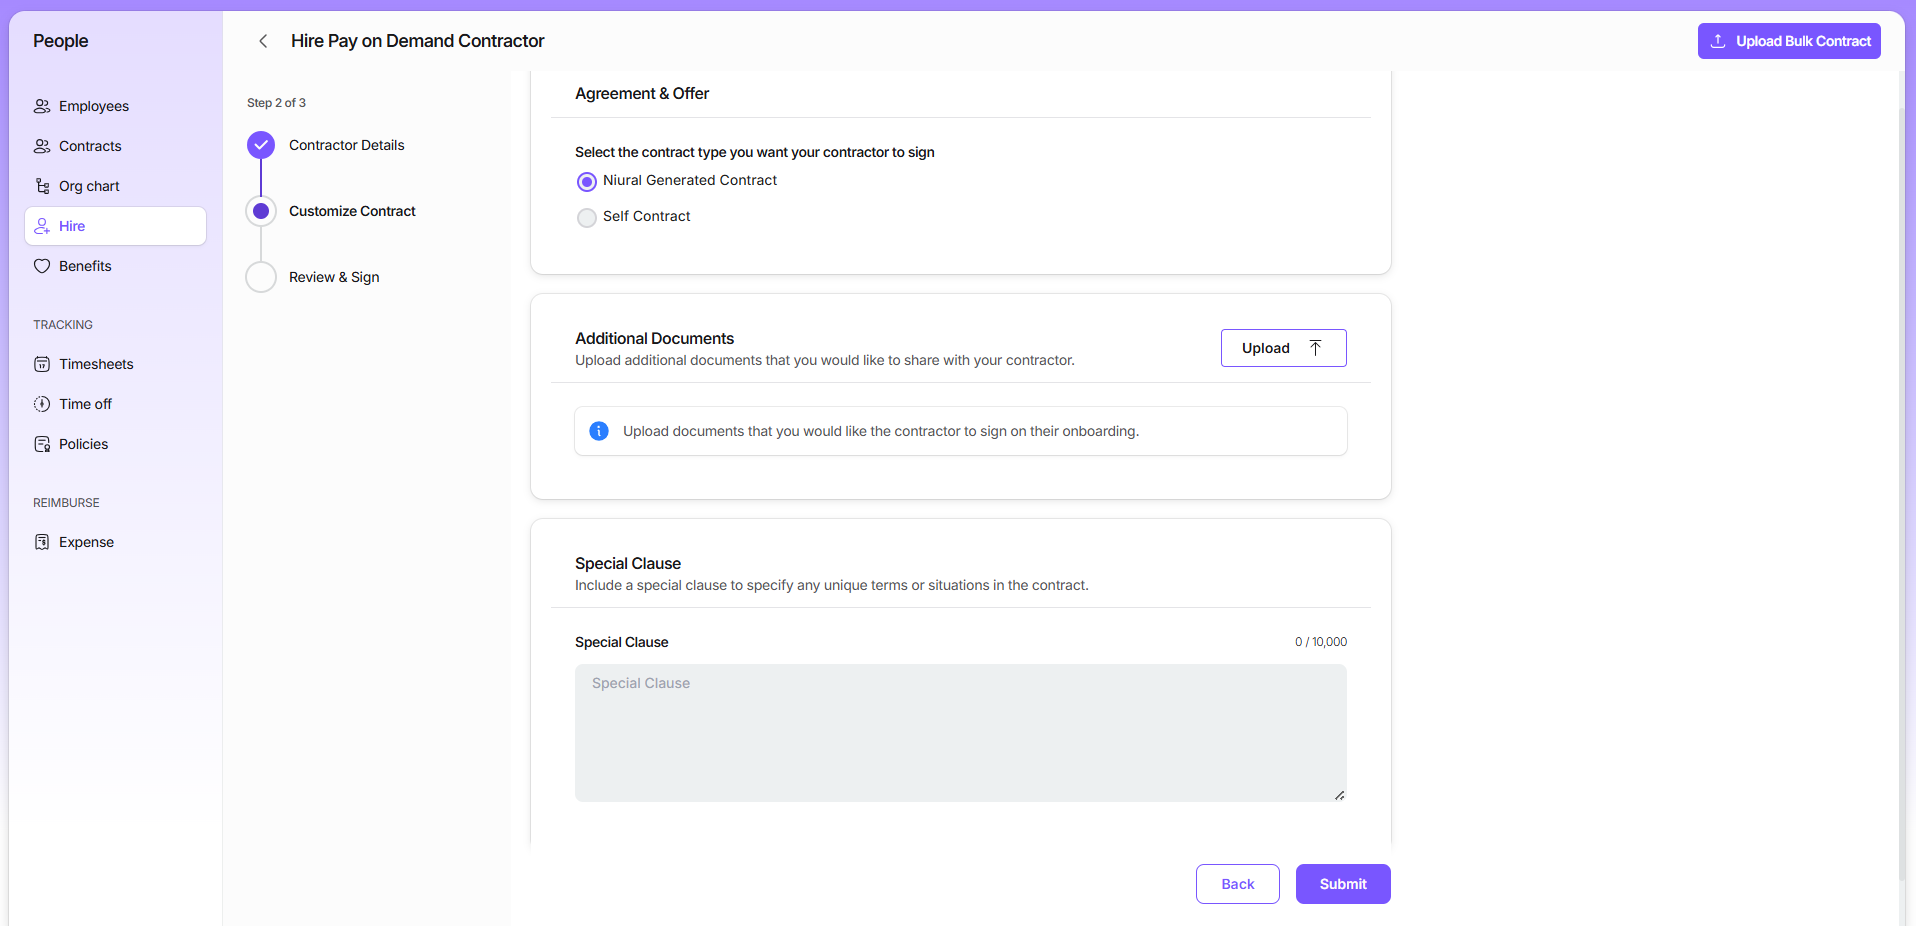Go to Timesheets page
The image size is (1916, 926).
pos(115,364)
